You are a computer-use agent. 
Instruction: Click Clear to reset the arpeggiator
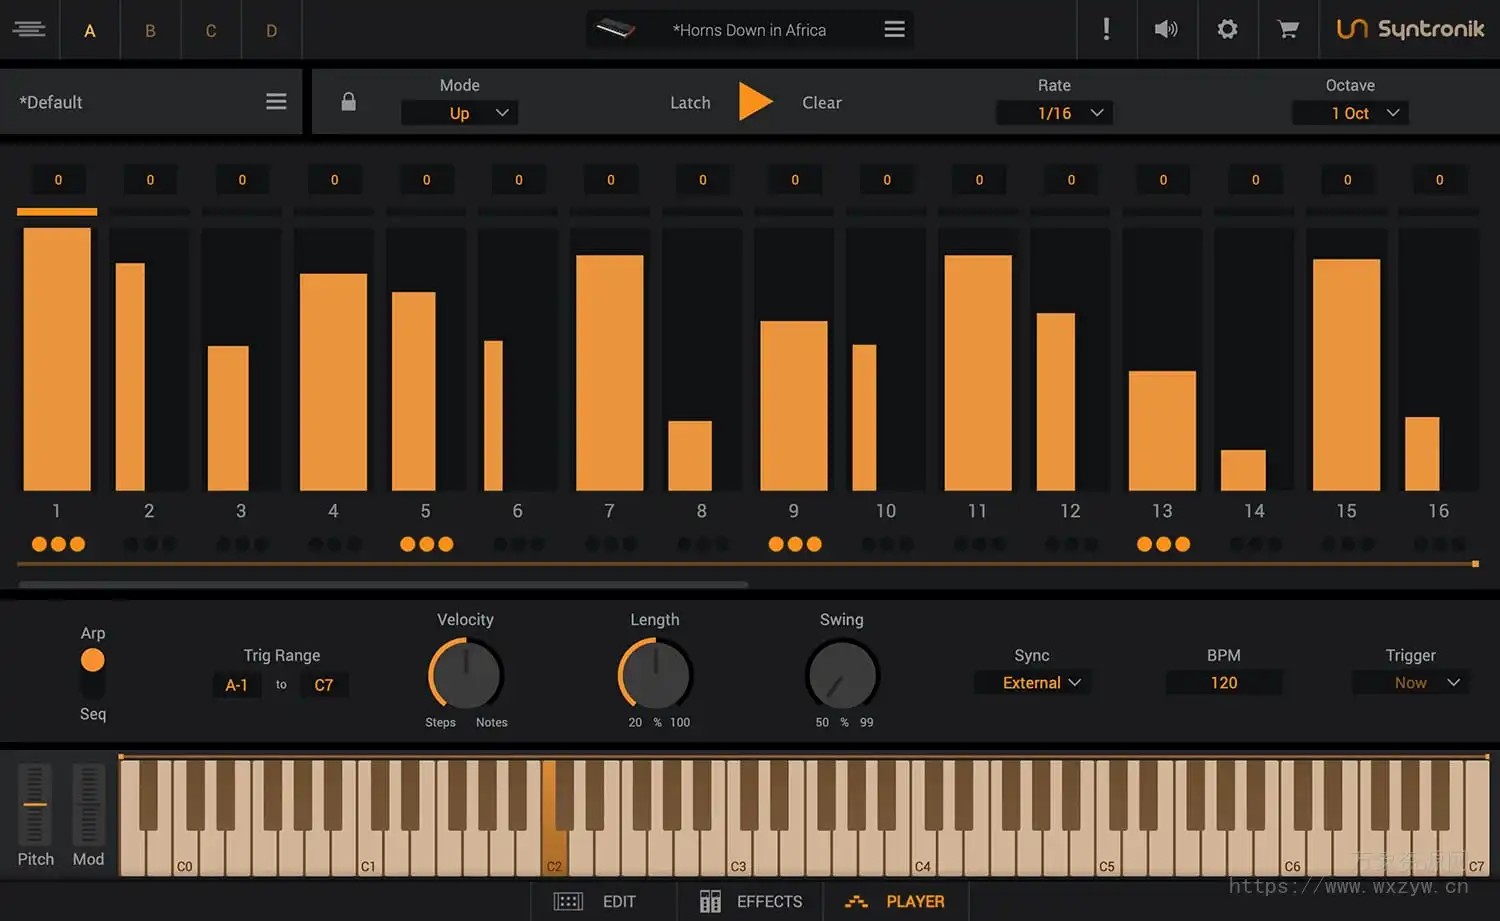point(820,101)
